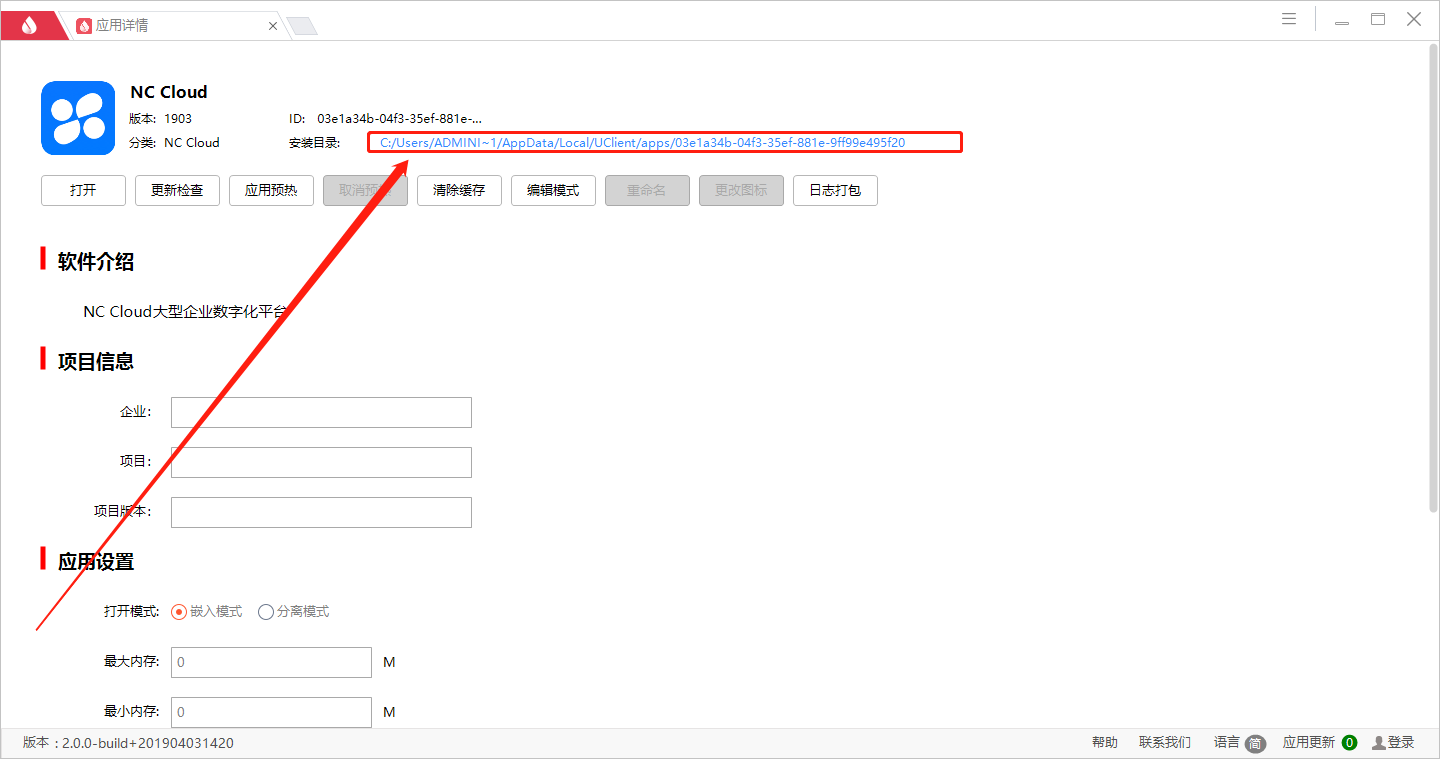
Task: Open a new blank tab
Action: click(302, 26)
